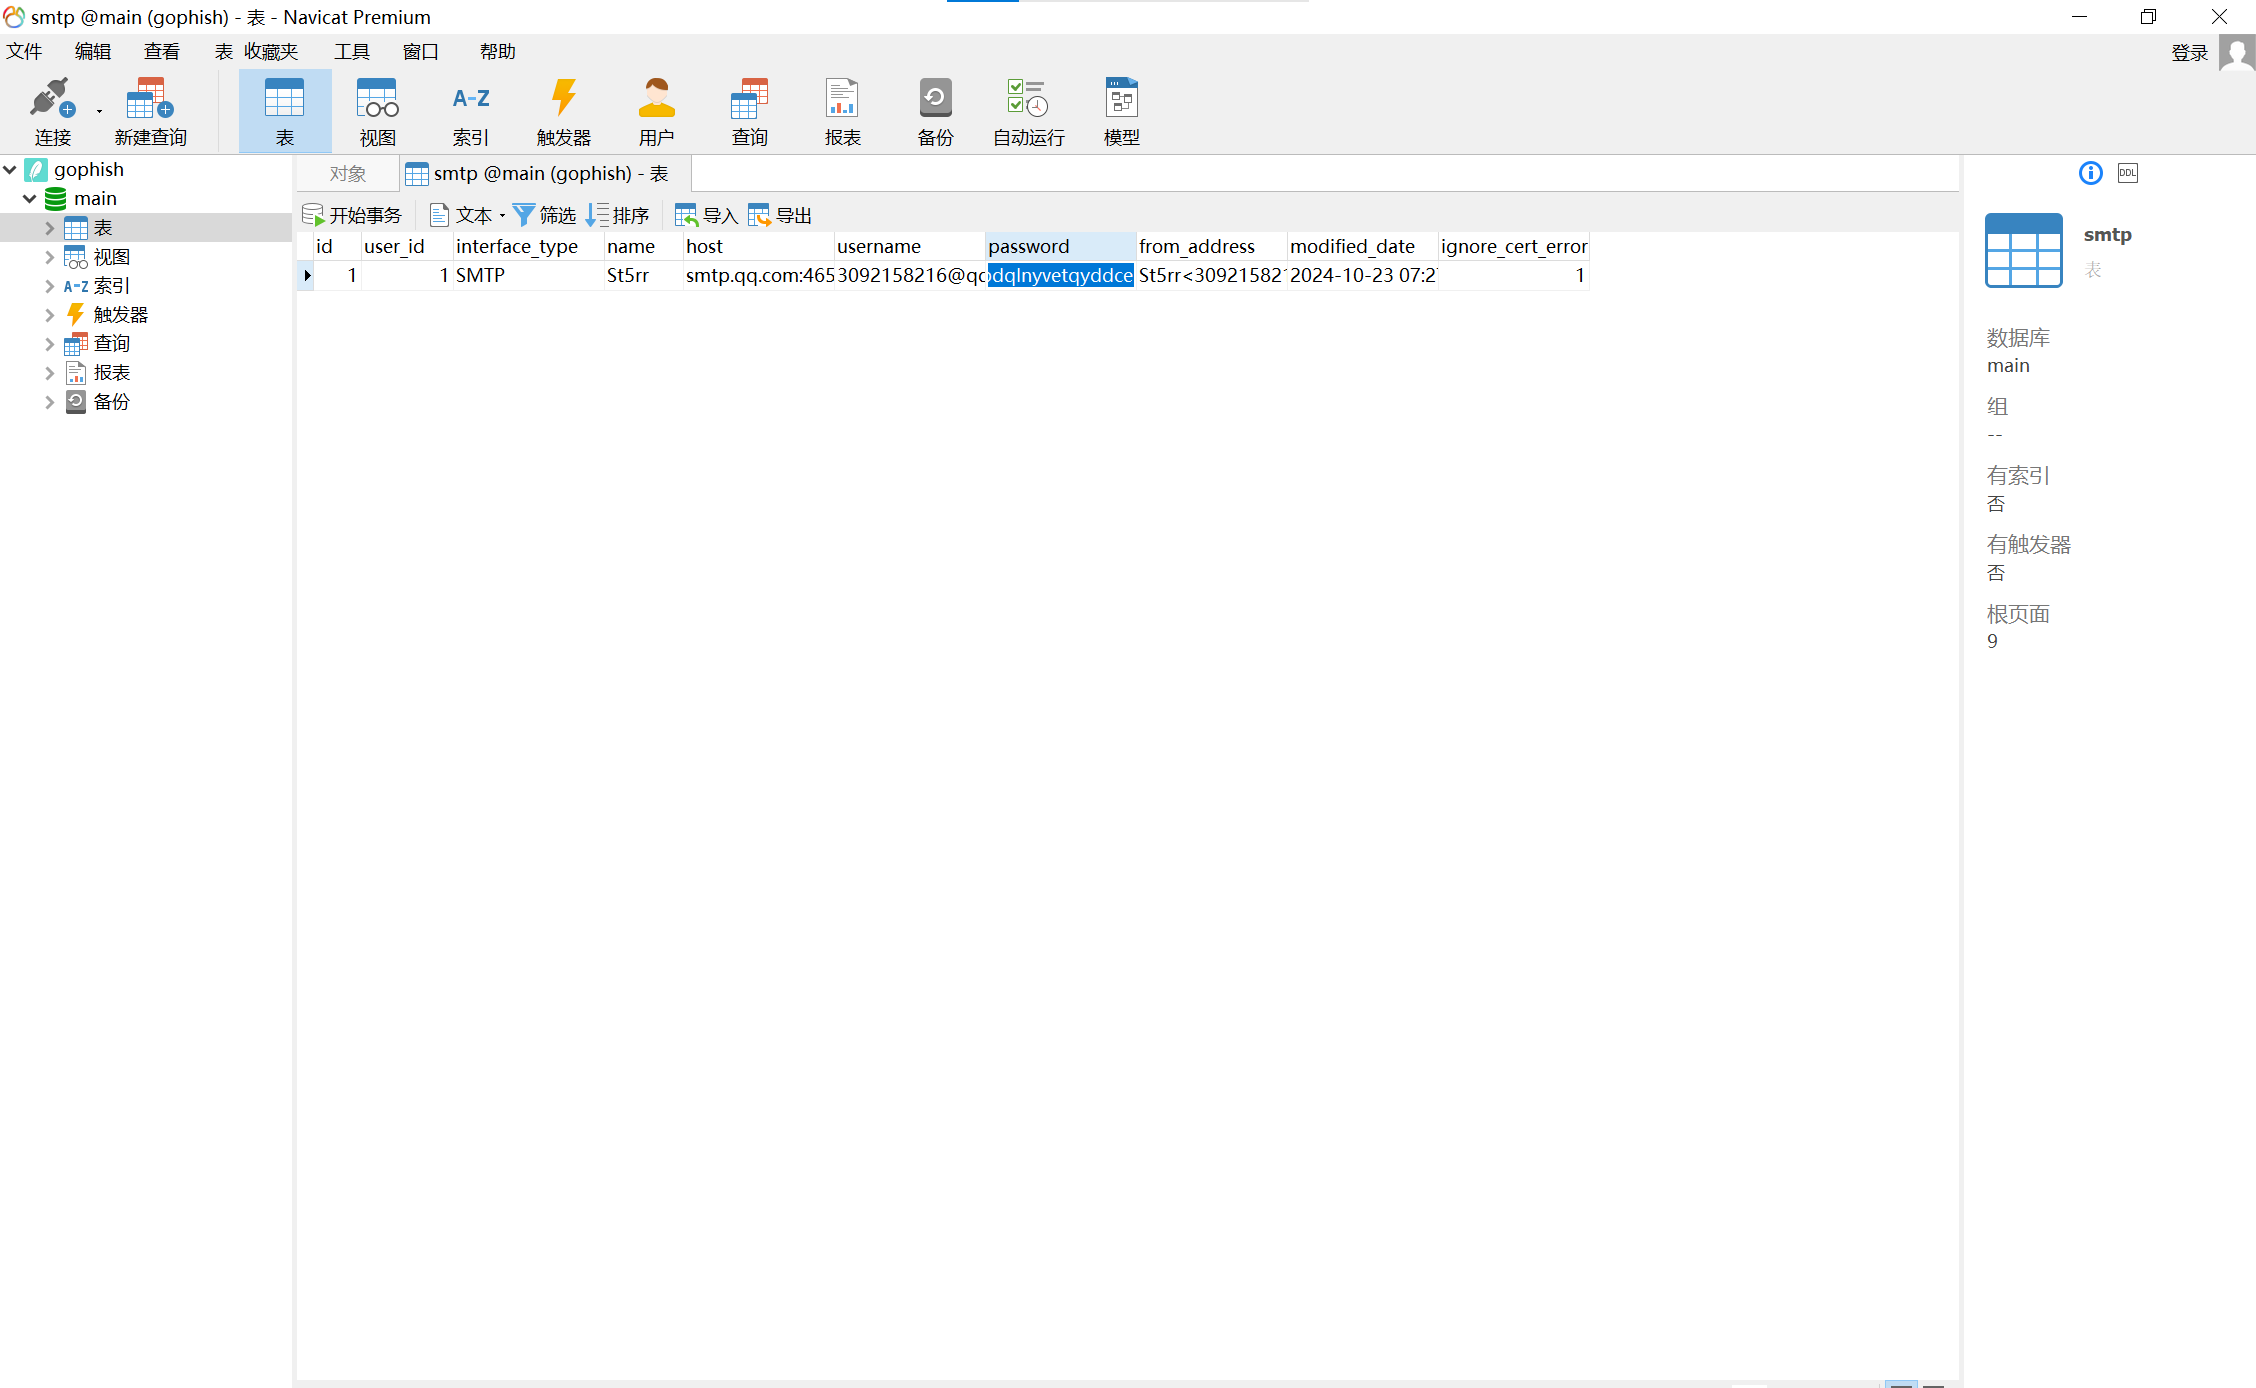Image resolution: width=2256 pixels, height=1388 pixels.
Task: Expand the Reports (报表) tree node
Action: [49, 373]
